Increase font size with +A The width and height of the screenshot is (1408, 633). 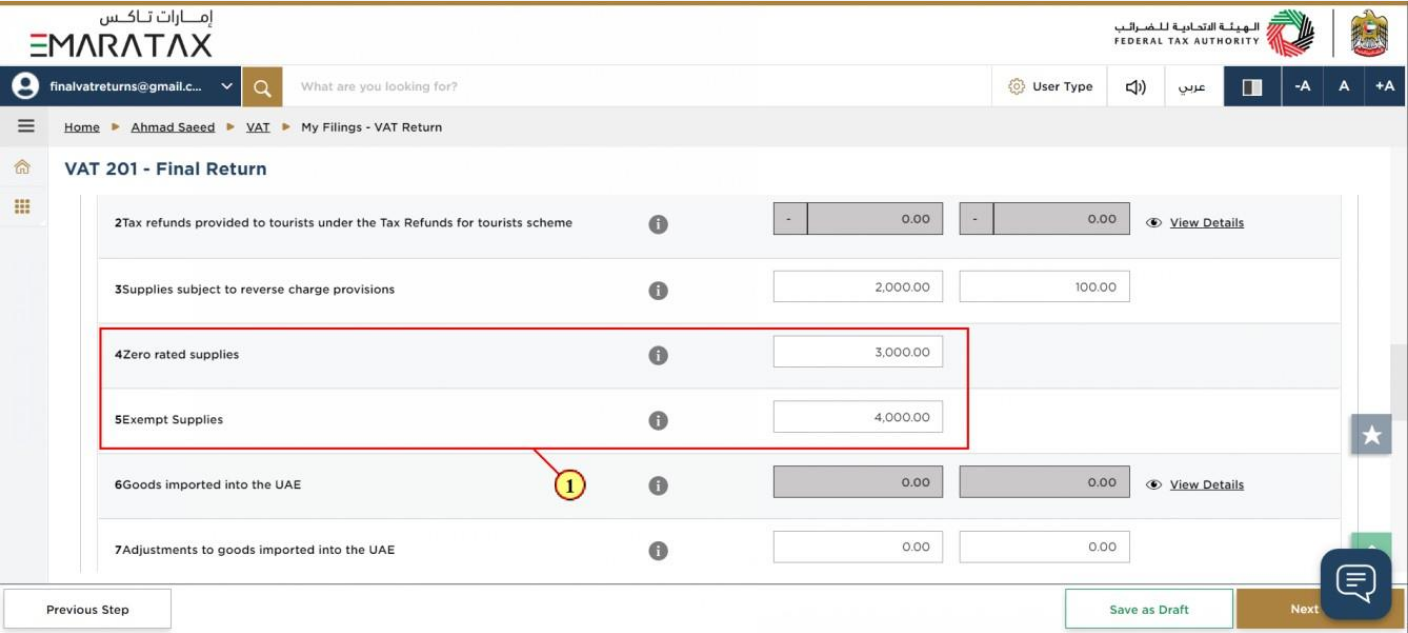(x=1385, y=87)
